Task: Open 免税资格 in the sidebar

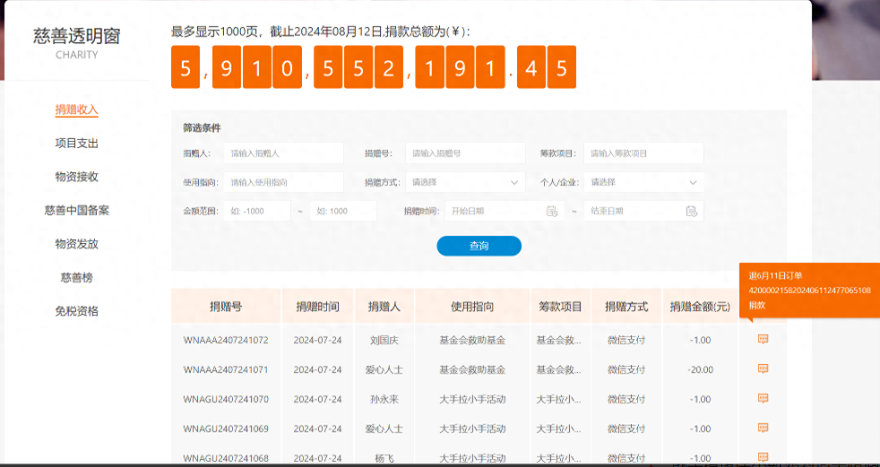Action: [77, 311]
